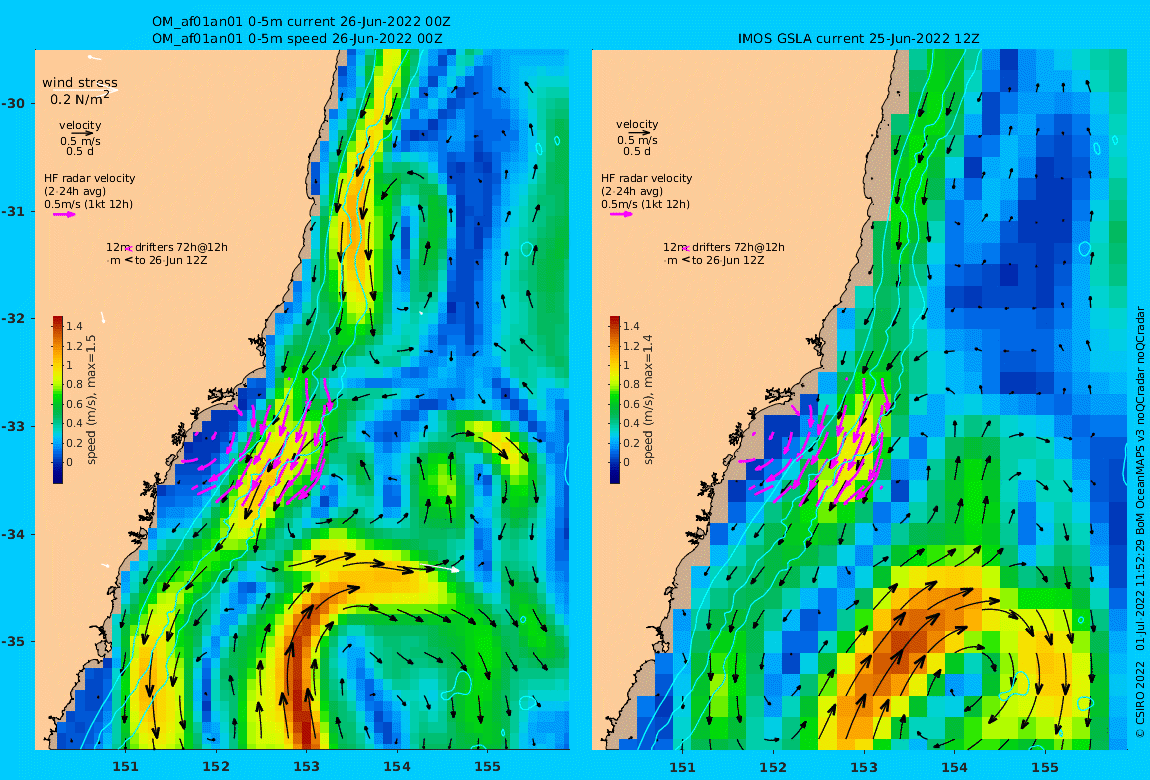Click the -31 latitude axis label
Screen dimensions: 1150x780
click(14, 212)
